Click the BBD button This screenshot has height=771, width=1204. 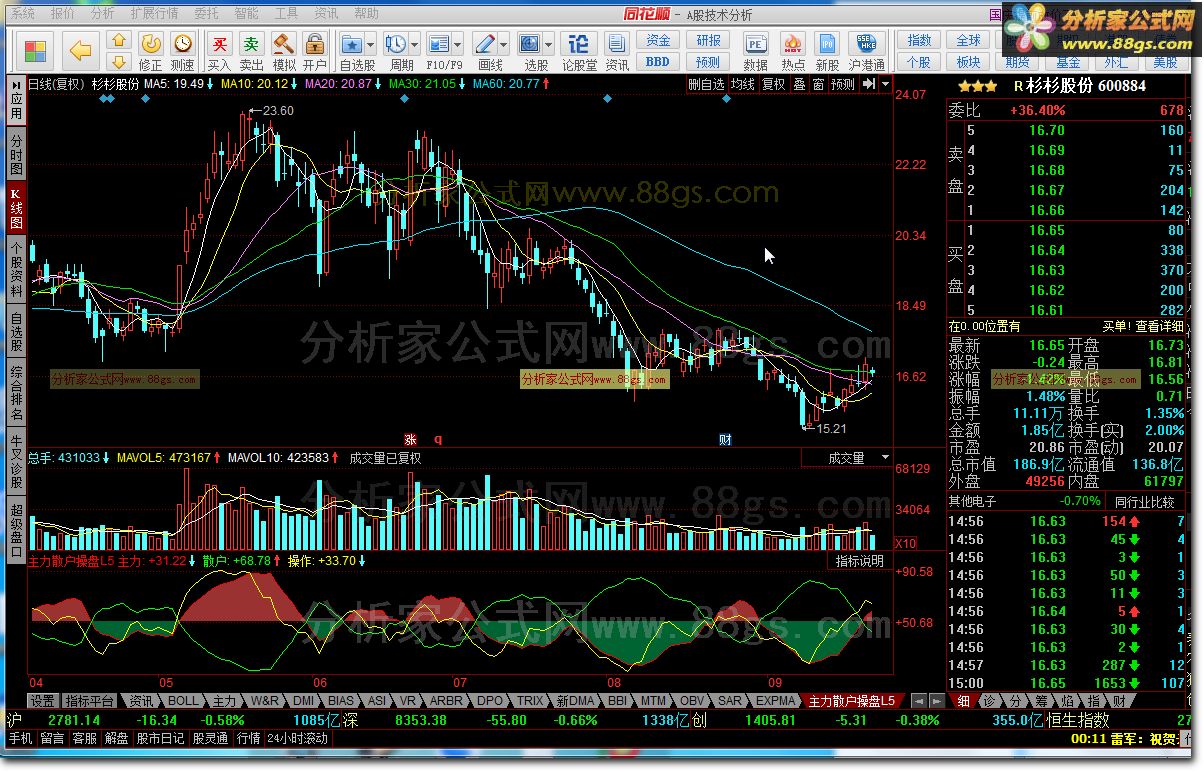click(658, 61)
